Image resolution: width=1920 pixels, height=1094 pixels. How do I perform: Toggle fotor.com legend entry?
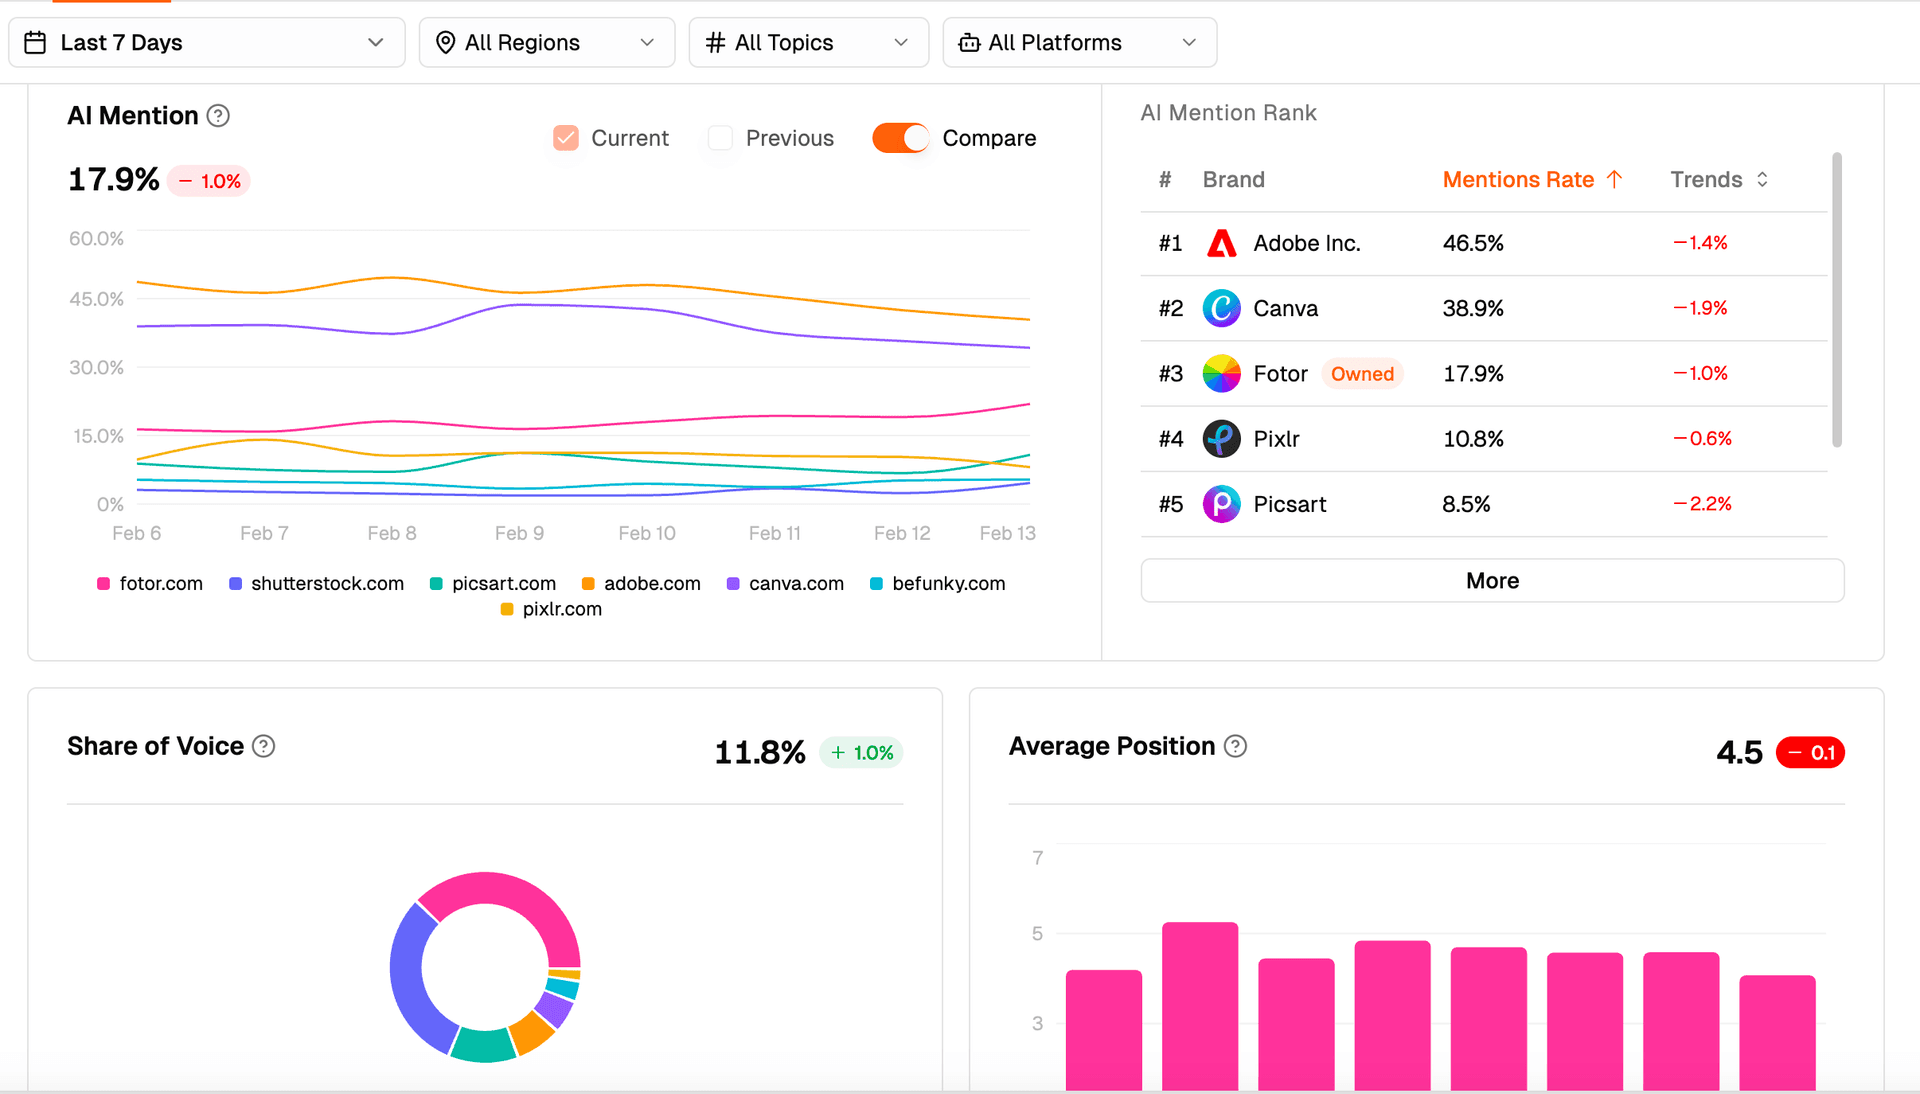[150, 584]
